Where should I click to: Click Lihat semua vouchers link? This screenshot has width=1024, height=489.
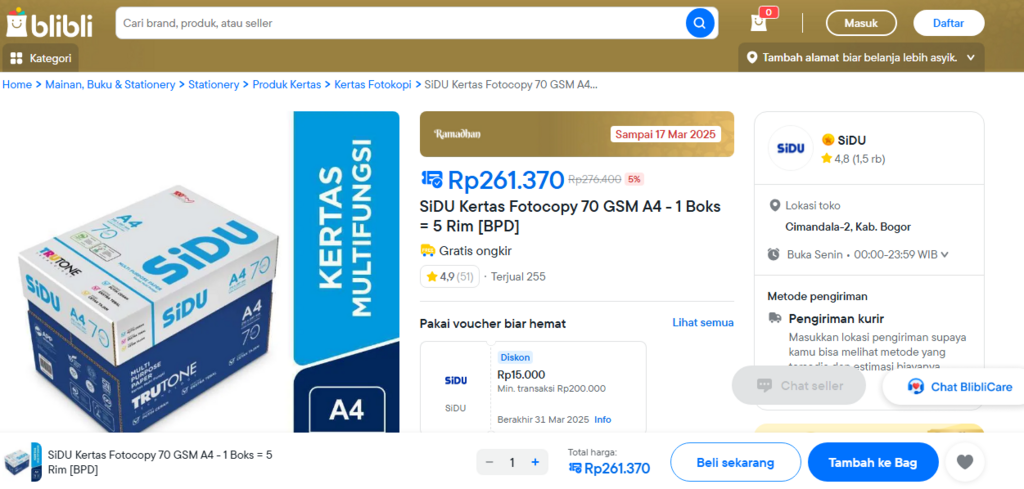[703, 323]
